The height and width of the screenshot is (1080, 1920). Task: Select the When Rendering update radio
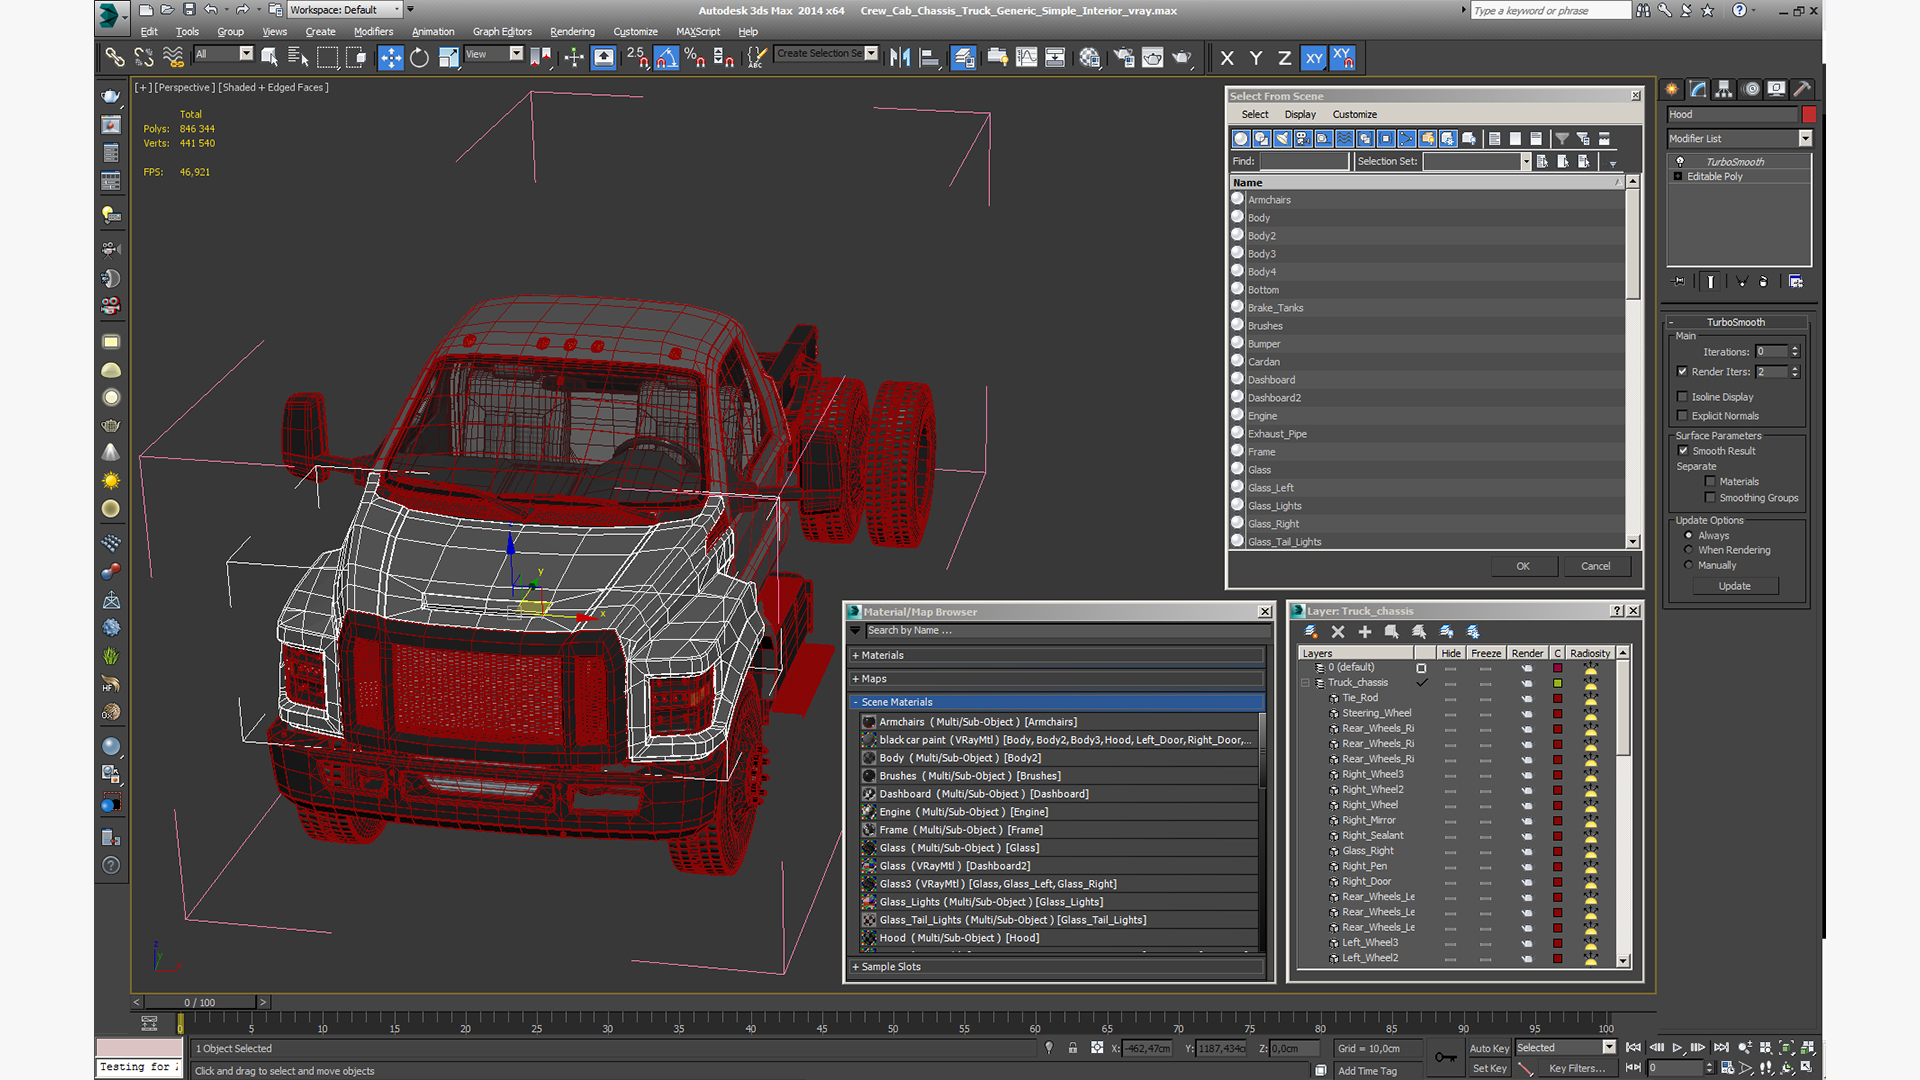pyautogui.click(x=1689, y=551)
